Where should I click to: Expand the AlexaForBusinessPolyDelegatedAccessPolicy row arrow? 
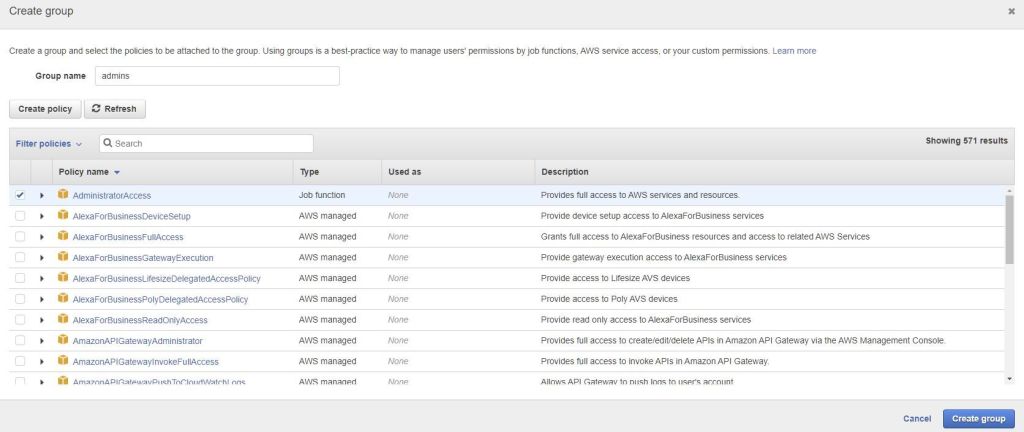pyautogui.click(x=42, y=300)
